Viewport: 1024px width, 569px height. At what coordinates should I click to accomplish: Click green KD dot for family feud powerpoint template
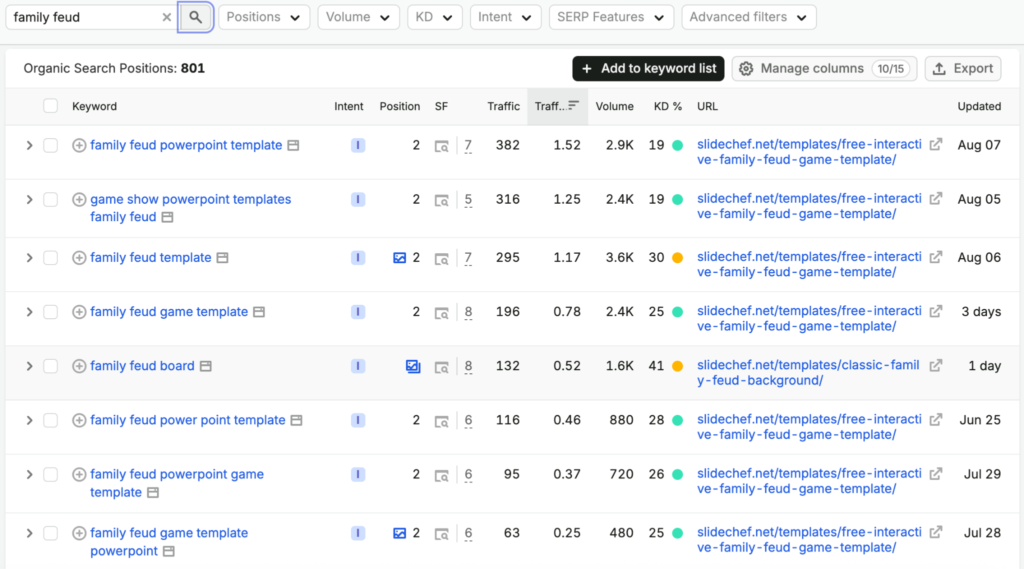pyautogui.click(x=677, y=145)
